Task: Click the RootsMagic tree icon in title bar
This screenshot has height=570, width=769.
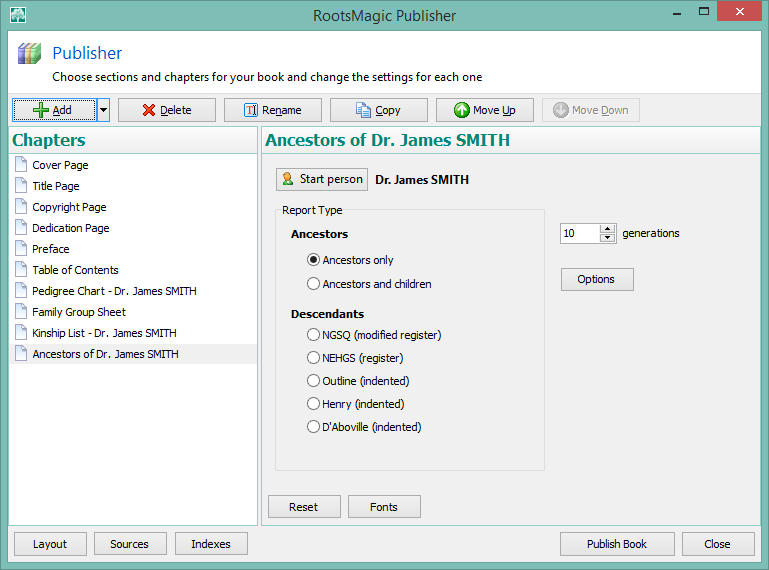Action: (x=18, y=15)
